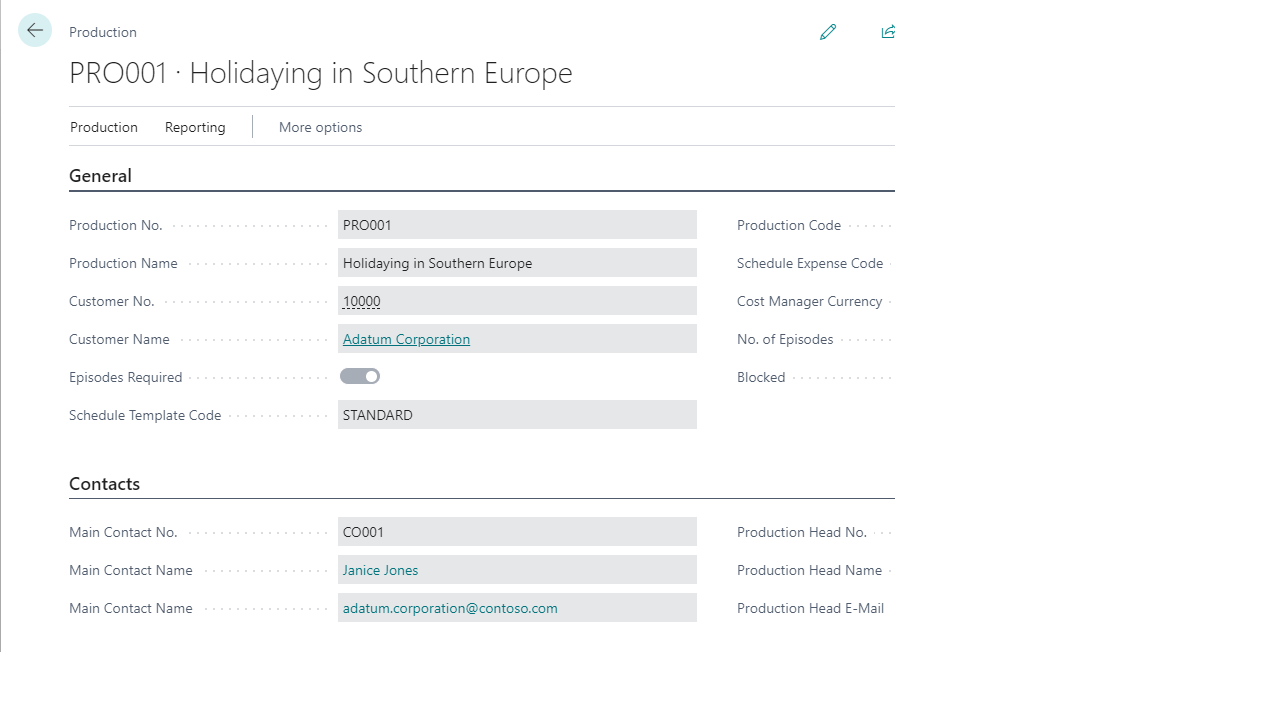
Task: Click the Production breadcrumb caption
Action: (103, 32)
